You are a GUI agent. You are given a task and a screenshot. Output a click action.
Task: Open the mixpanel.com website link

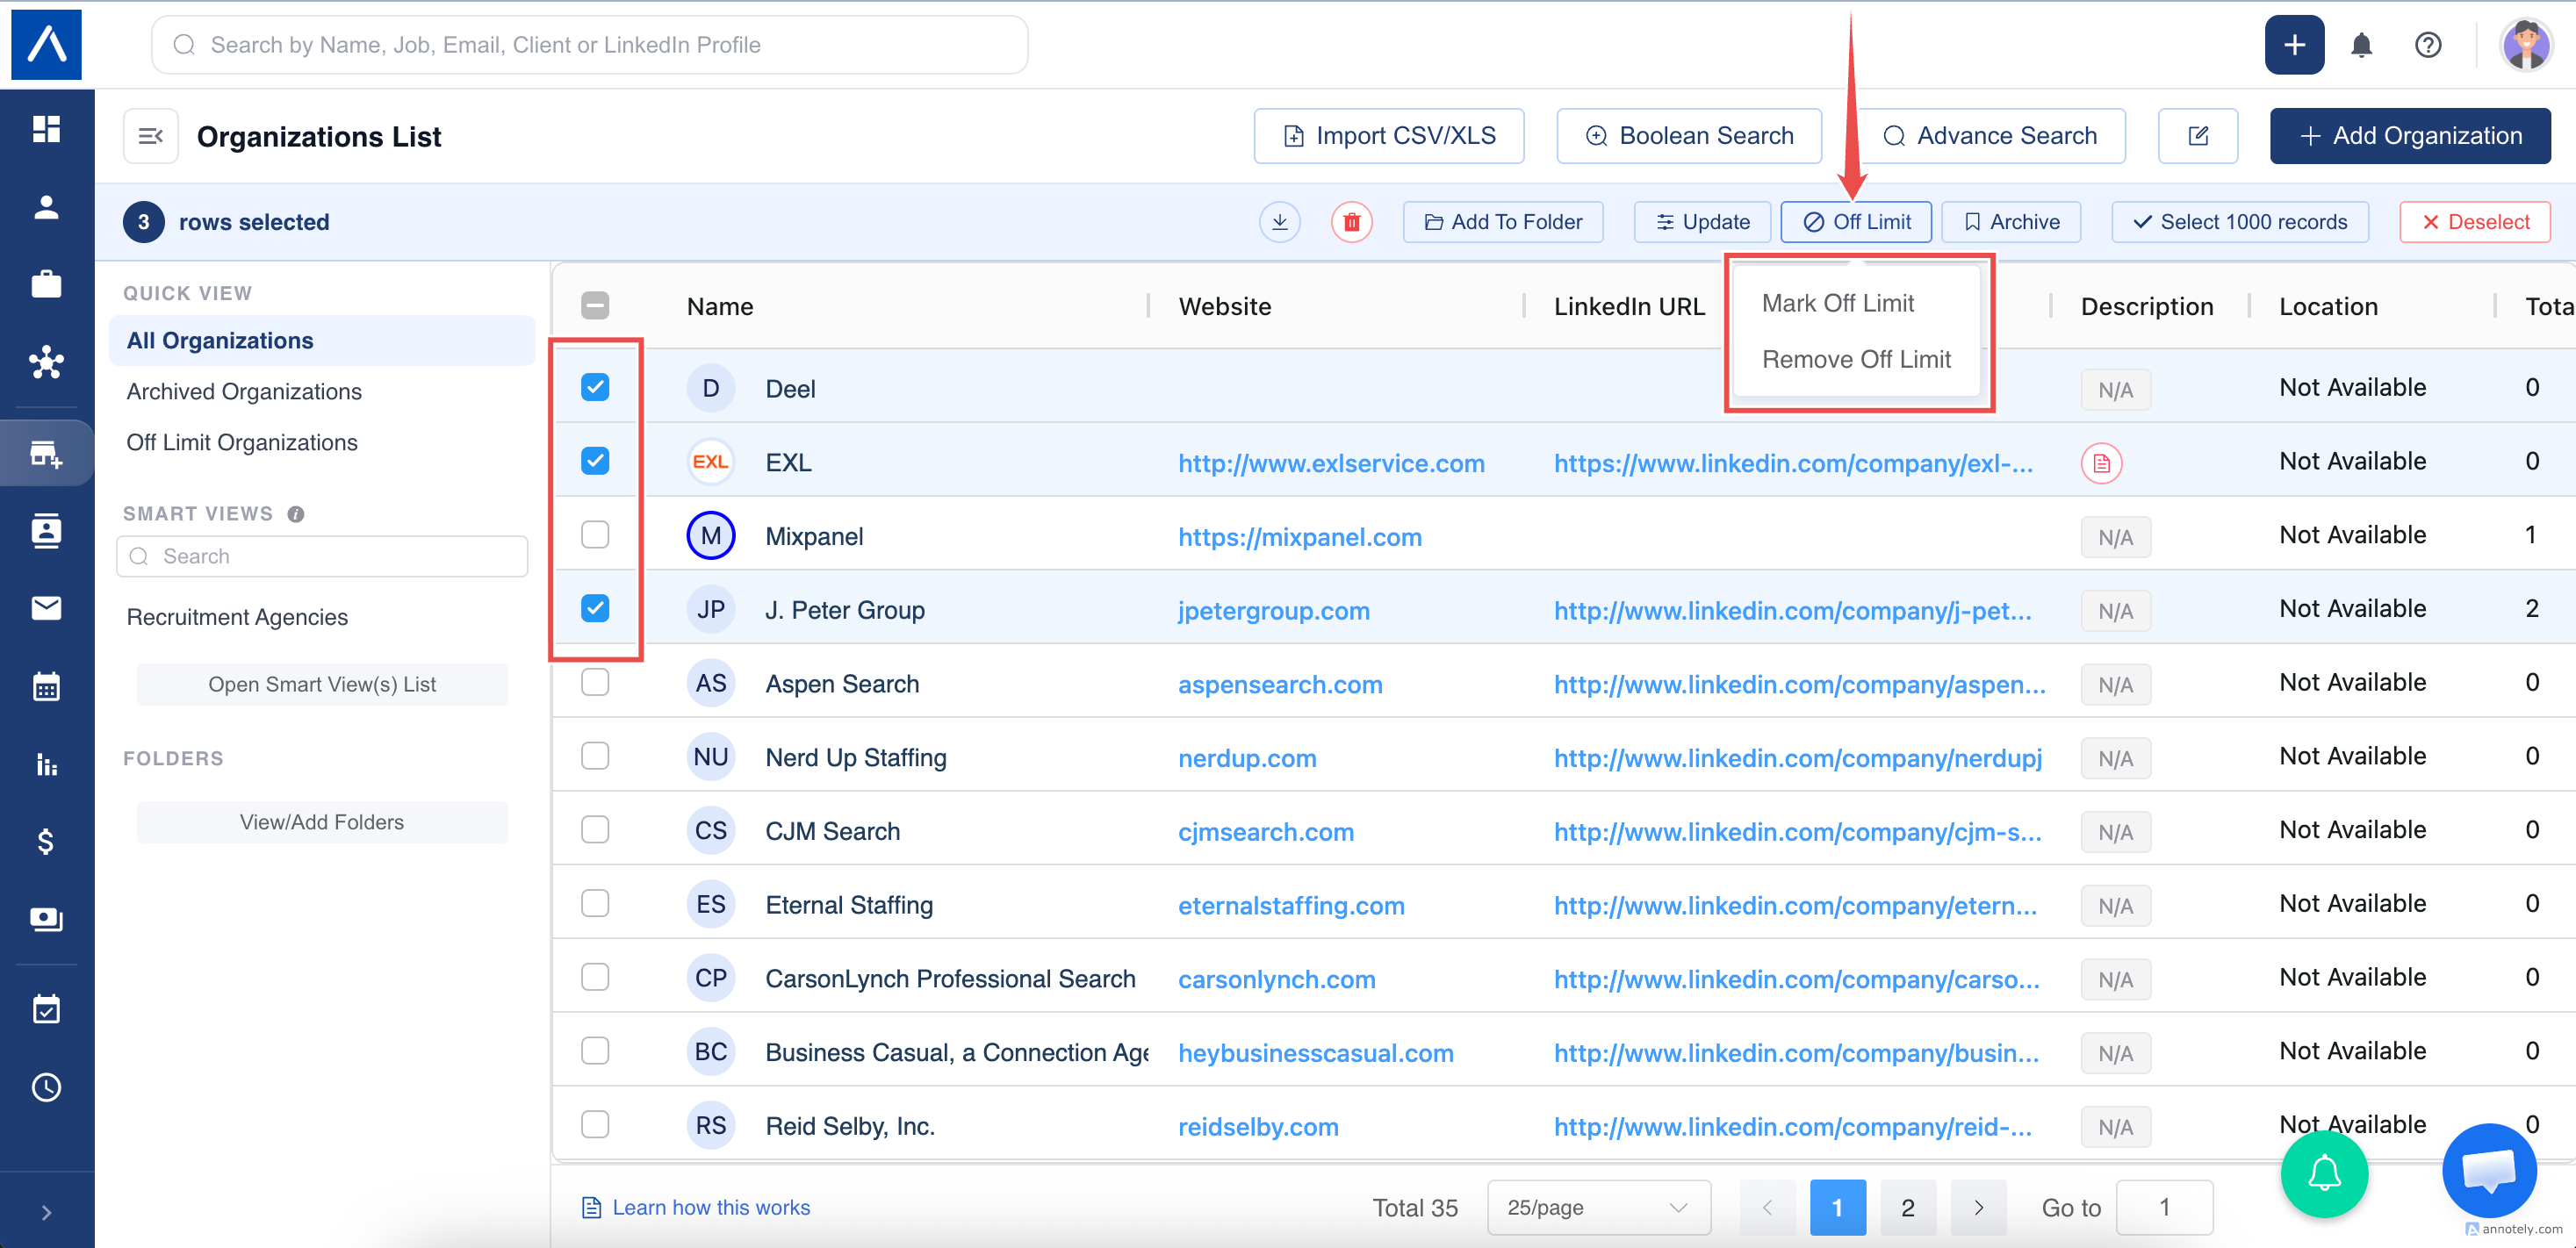[1299, 537]
